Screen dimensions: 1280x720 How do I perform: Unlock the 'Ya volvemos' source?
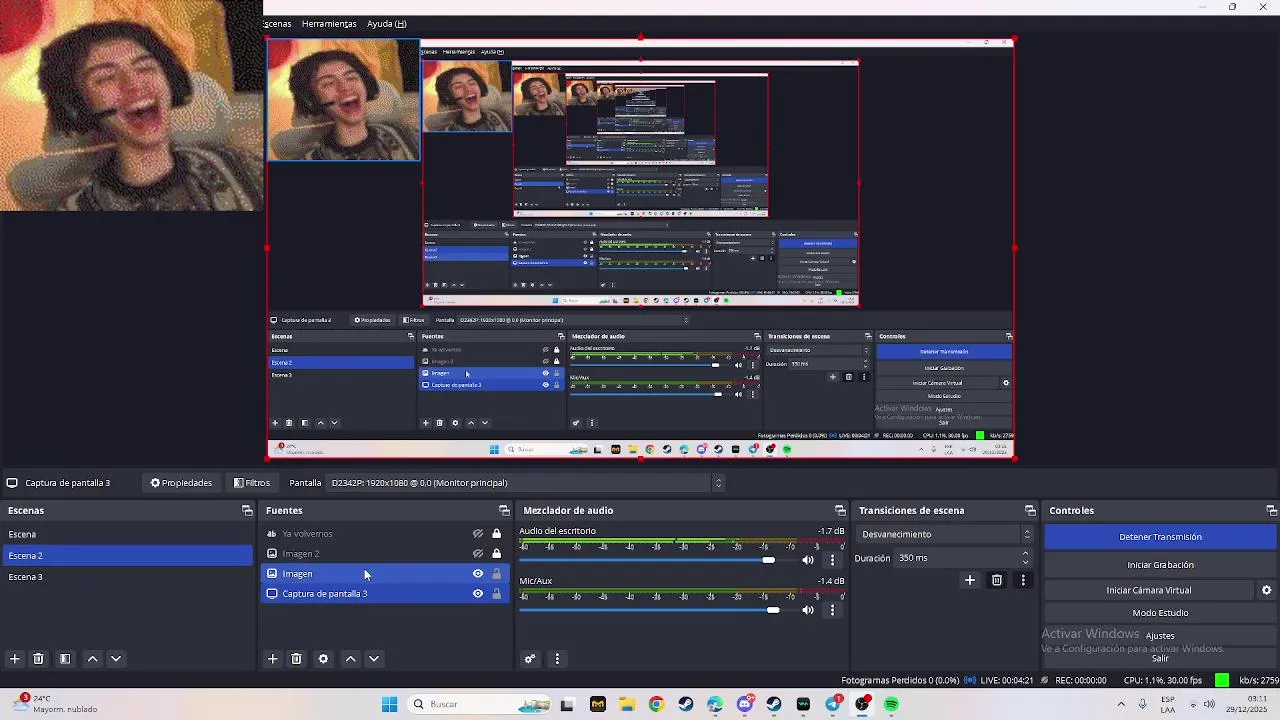click(496, 534)
